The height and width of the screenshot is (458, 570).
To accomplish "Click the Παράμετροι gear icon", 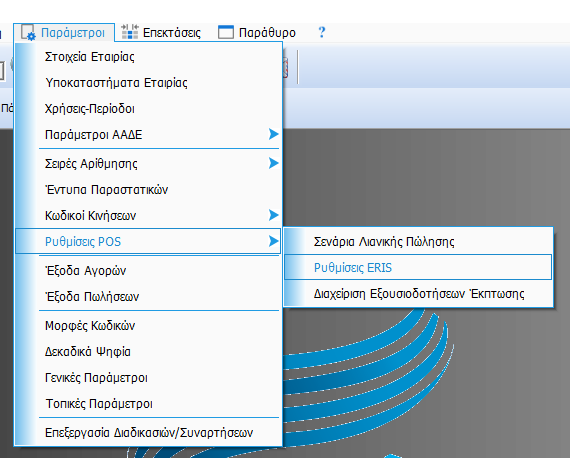I will coord(28,32).
